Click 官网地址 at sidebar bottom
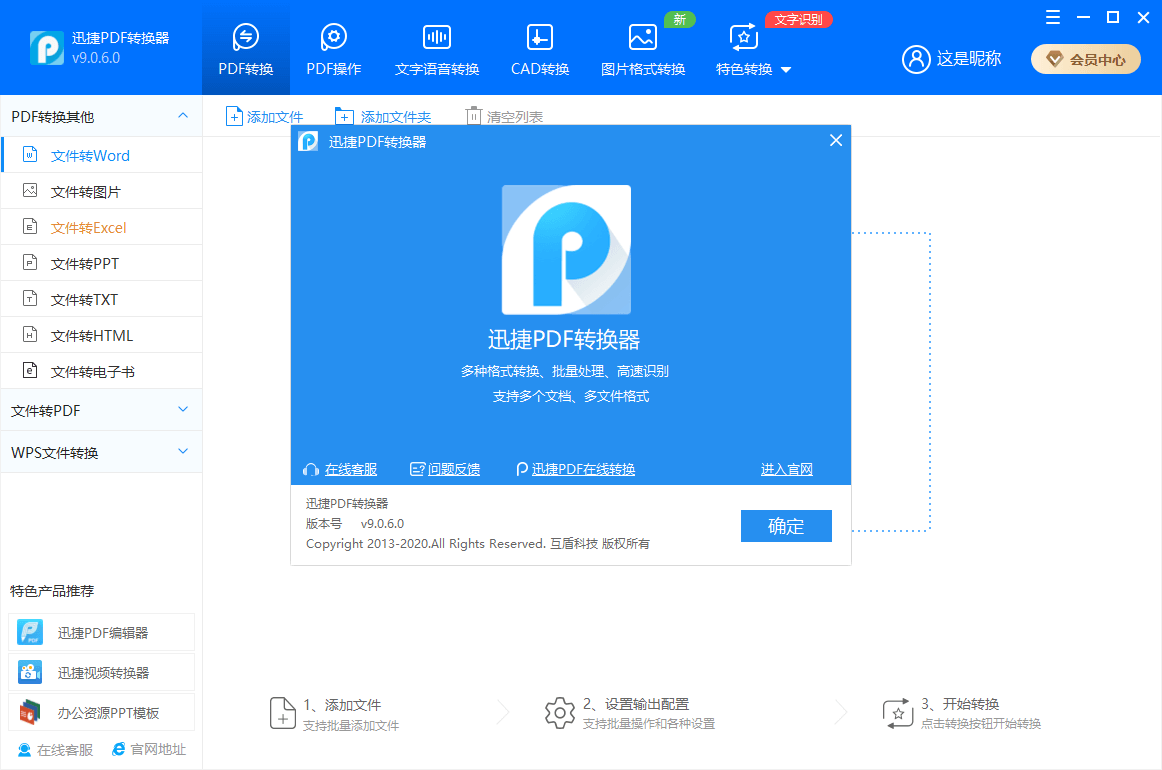Viewport: 1162px width, 770px height. 149,750
